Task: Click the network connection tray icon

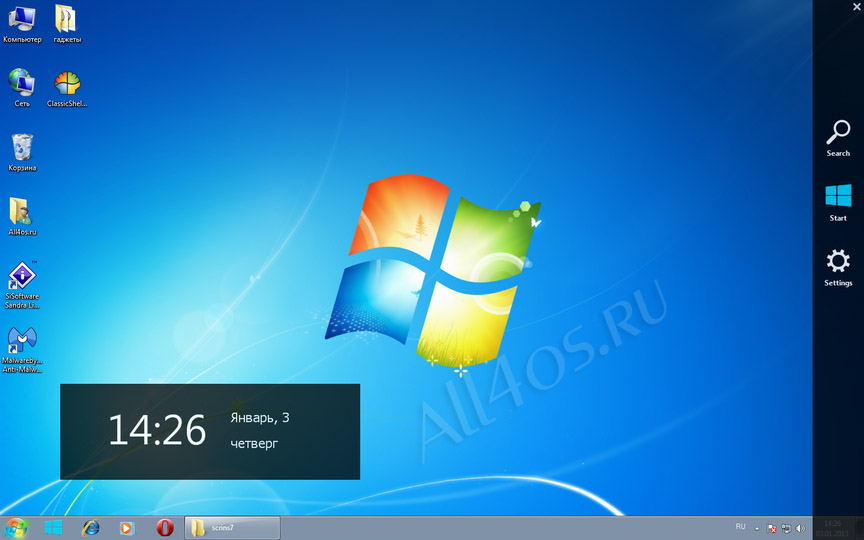Action: pyautogui.click(x=786, y=528)
